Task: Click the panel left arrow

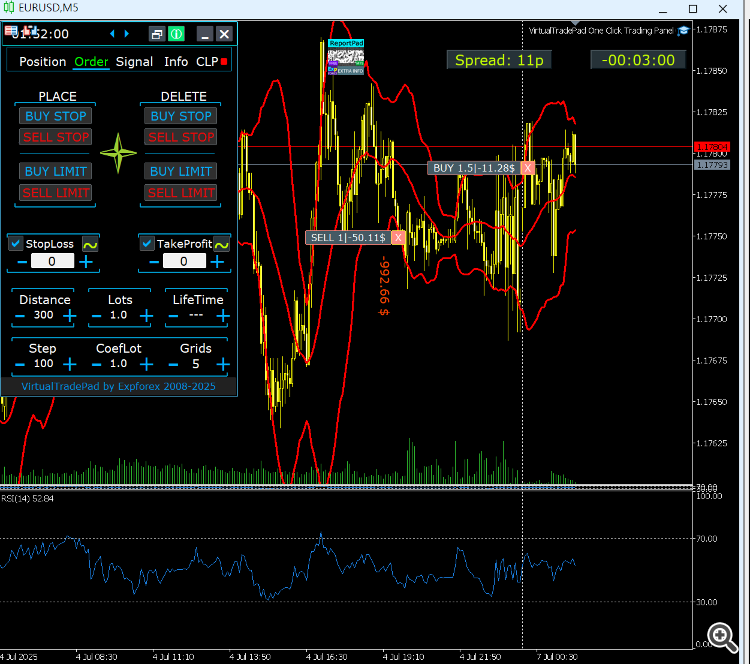Action: tap(112, 33)
